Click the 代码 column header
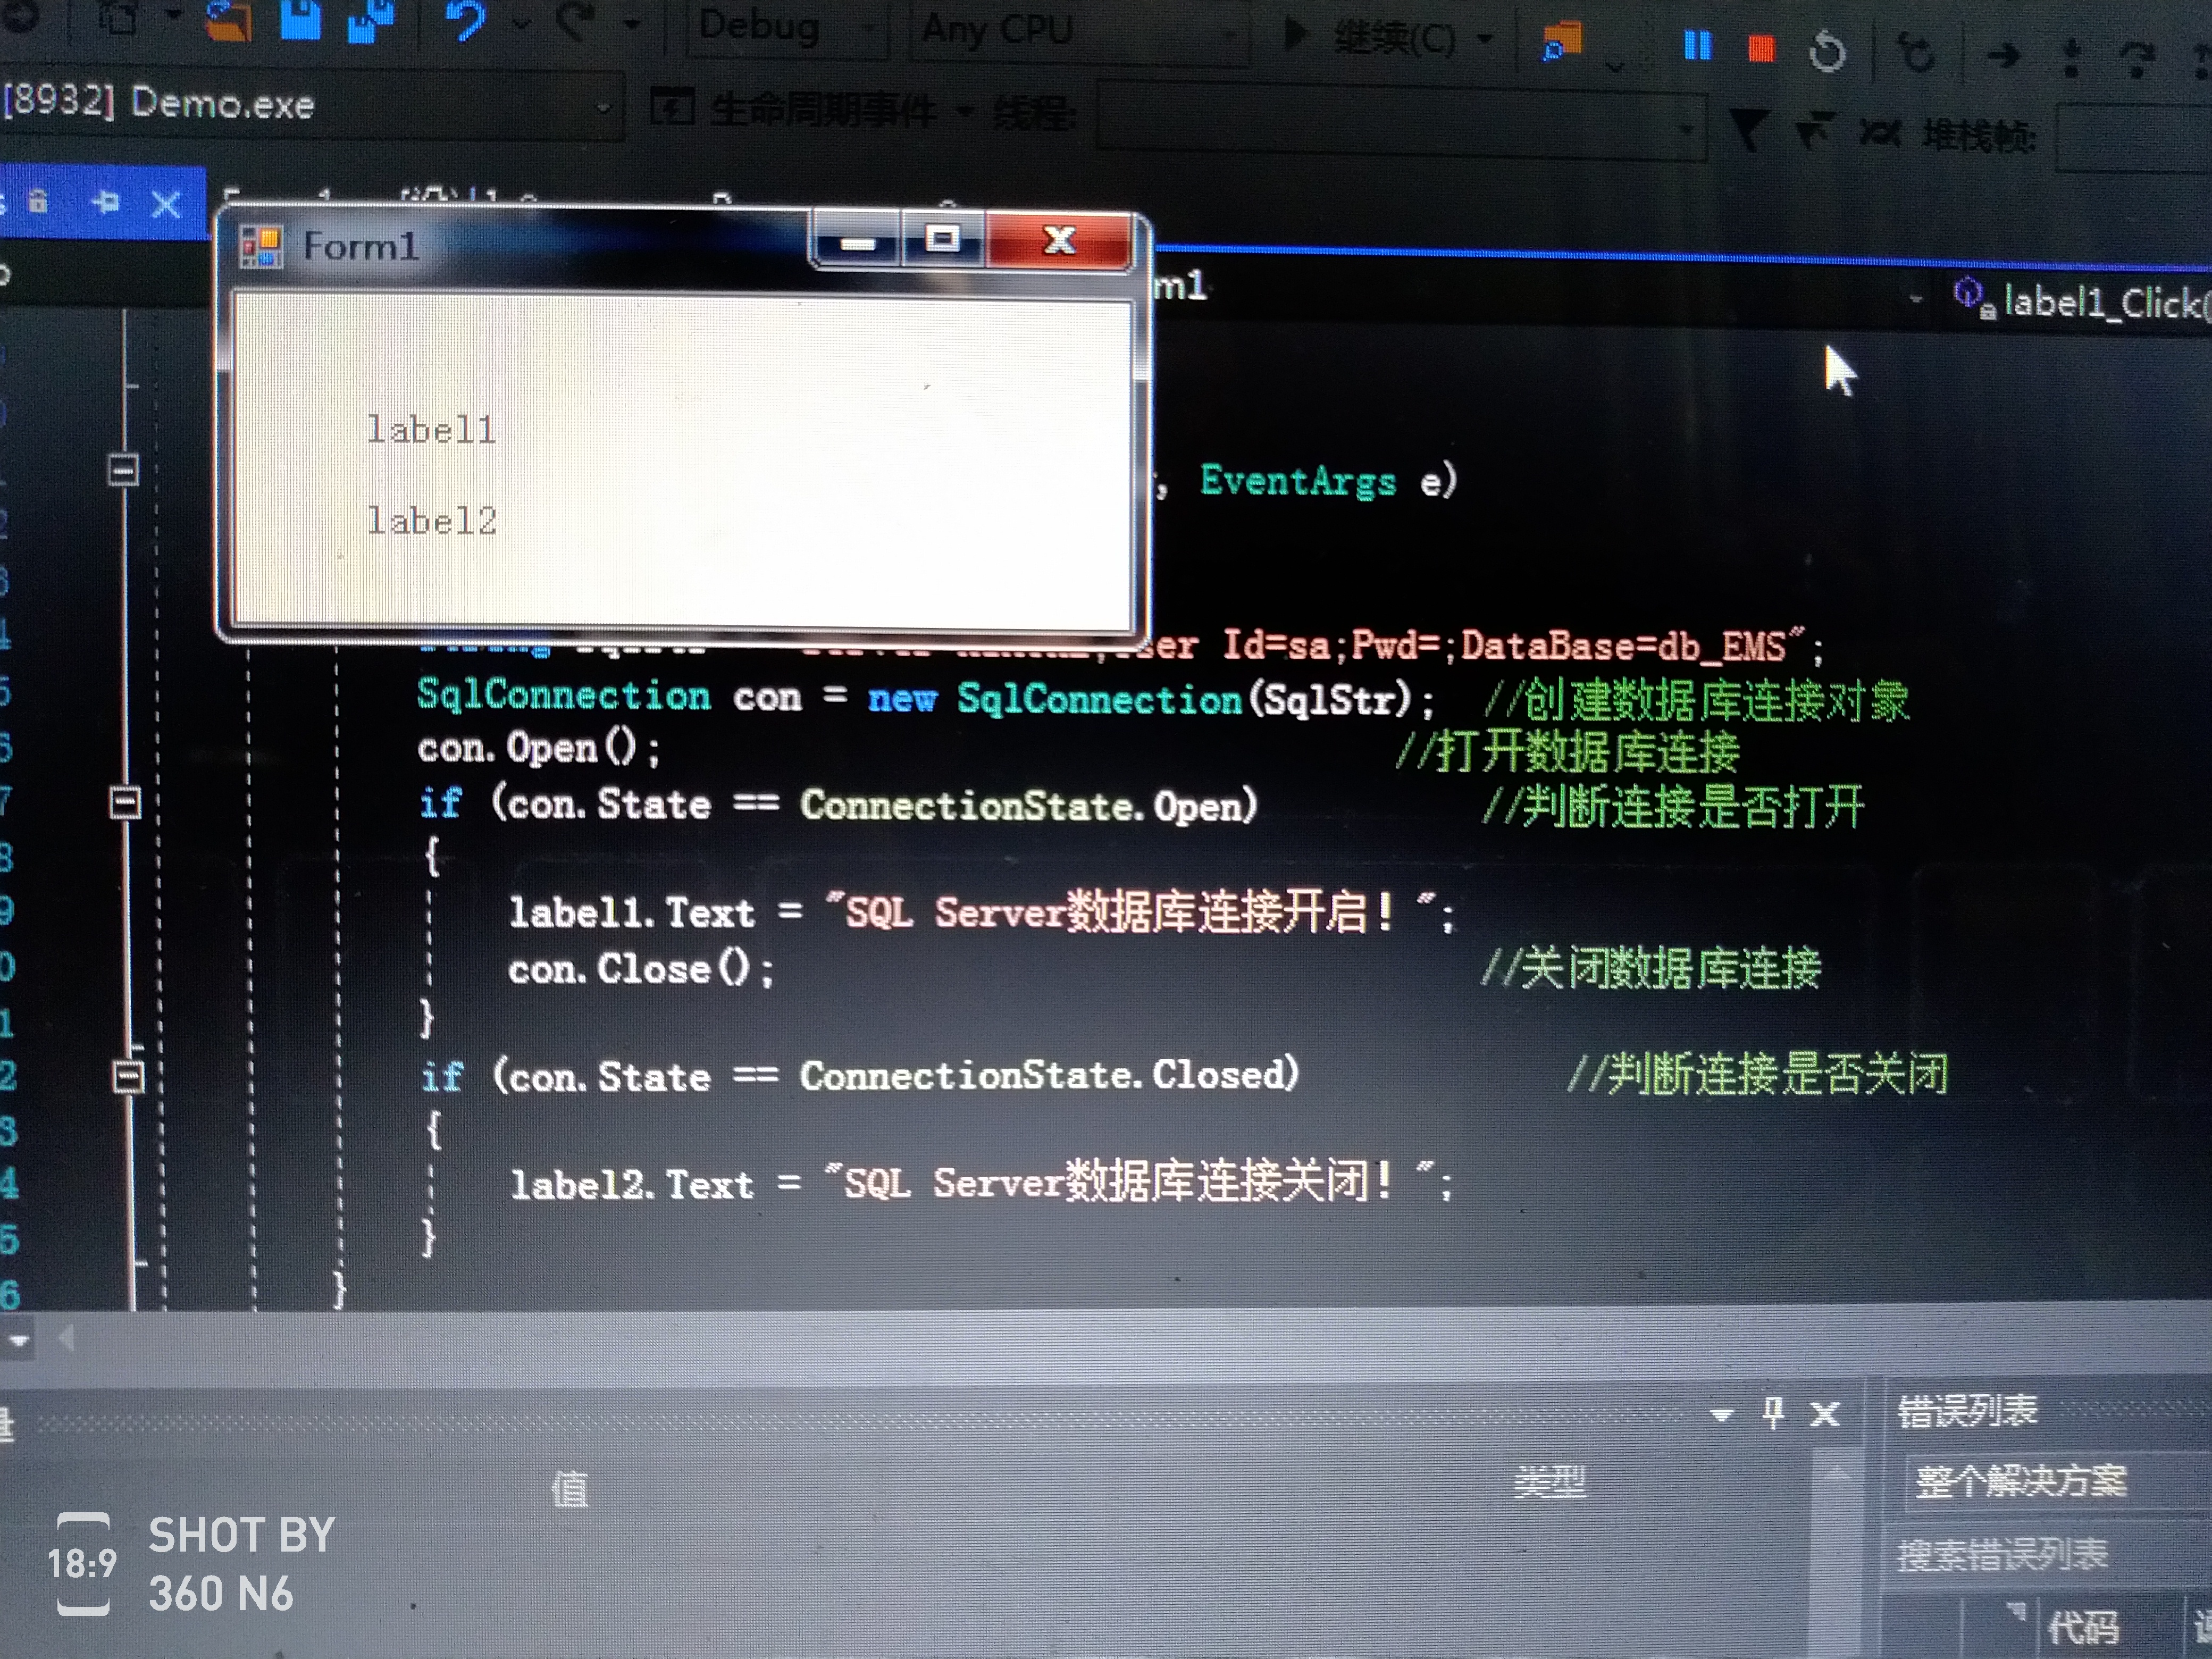Image resolution: width=2212 pixels, height=1659 pixels. click(2082, 1628)
